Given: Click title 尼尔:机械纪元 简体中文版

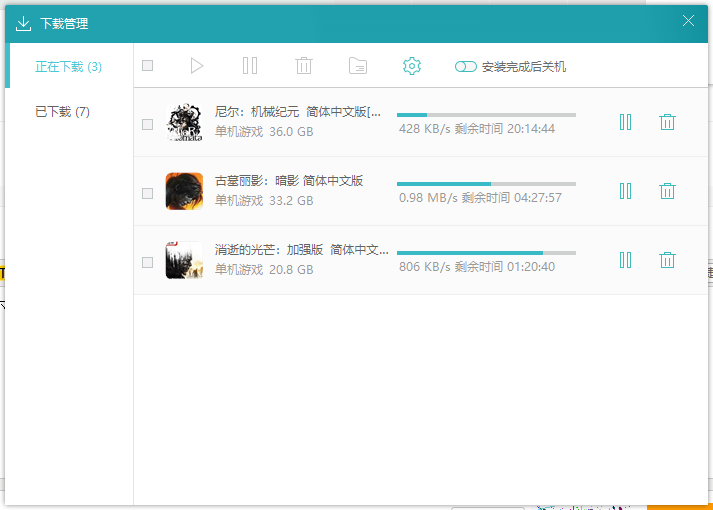Looking at the screenshot, I should [x=298, y=112].
